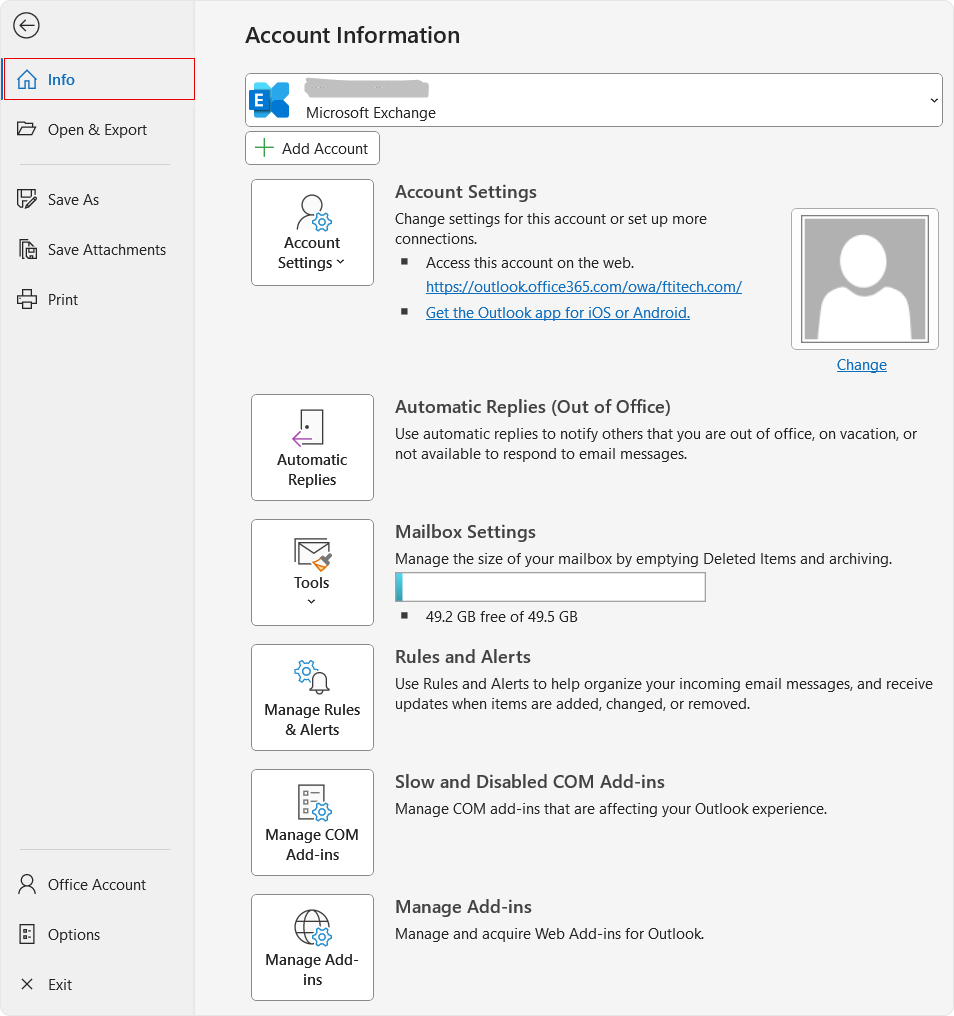Image resolution: width=954 pixels, height=1016 pixels.
Task: Click Get the Outlook app link
Action: pyautogui.click(x=557, y=312)
